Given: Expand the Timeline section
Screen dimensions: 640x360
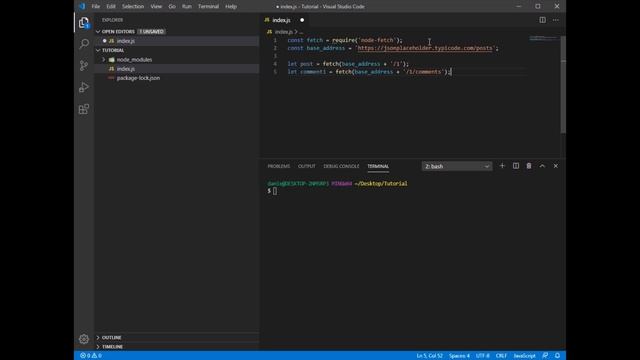Looking at the screenshot, I should tap(98, 347).
